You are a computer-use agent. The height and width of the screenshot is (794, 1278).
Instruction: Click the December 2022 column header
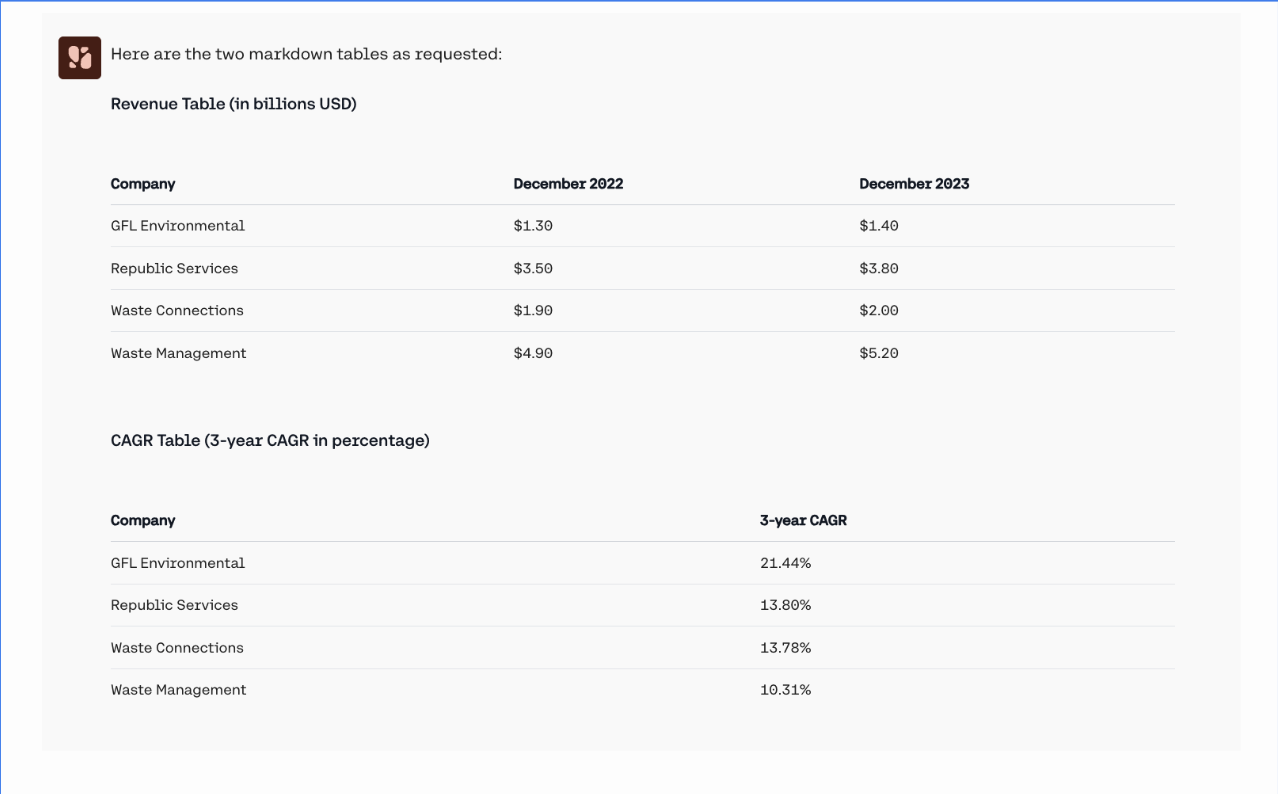pyautogui.click(x=568, y=184)
